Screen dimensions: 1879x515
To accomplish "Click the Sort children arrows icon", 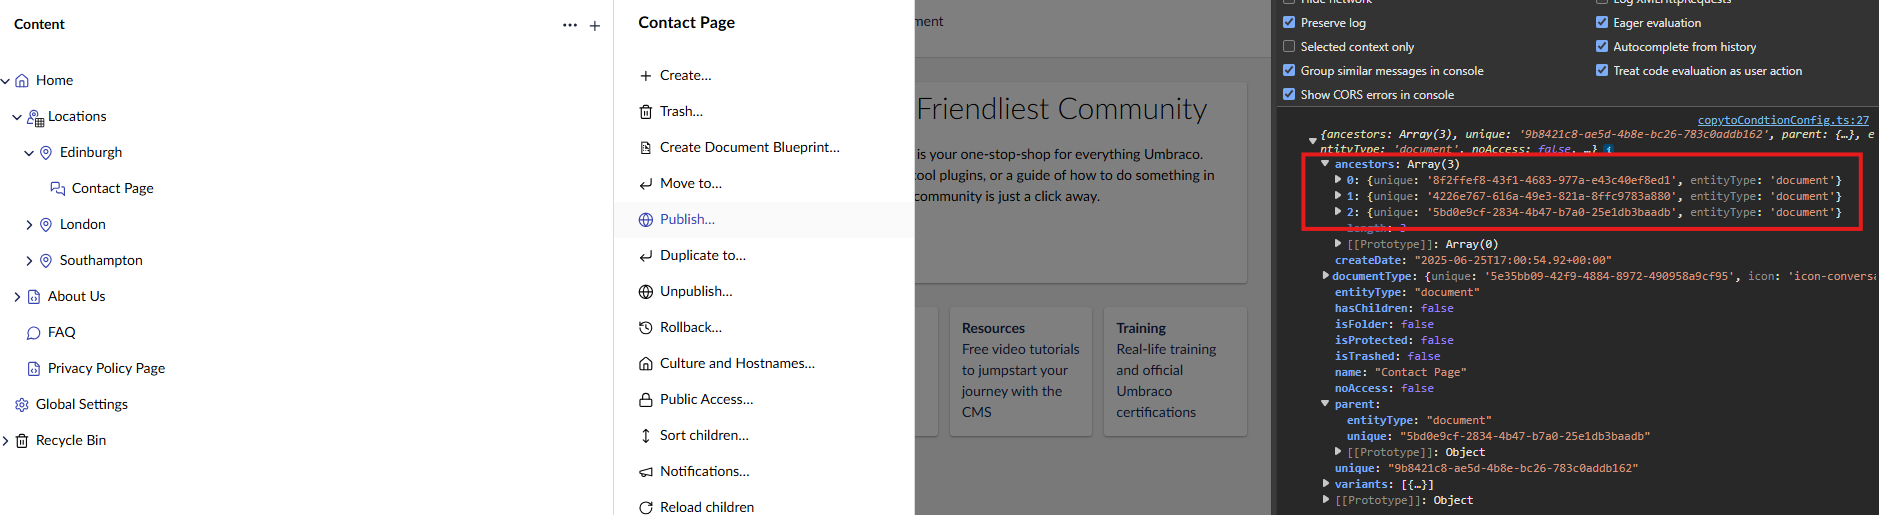I will click(646, 436).
